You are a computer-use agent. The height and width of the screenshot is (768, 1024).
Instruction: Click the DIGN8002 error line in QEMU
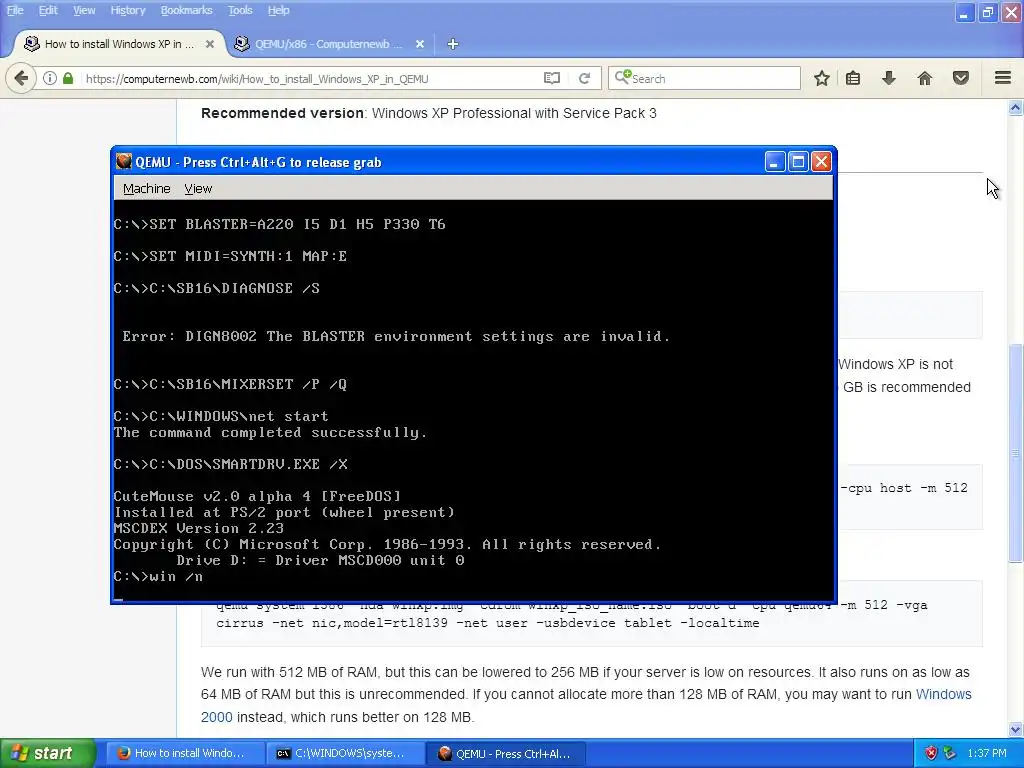(x=396, y=336)
